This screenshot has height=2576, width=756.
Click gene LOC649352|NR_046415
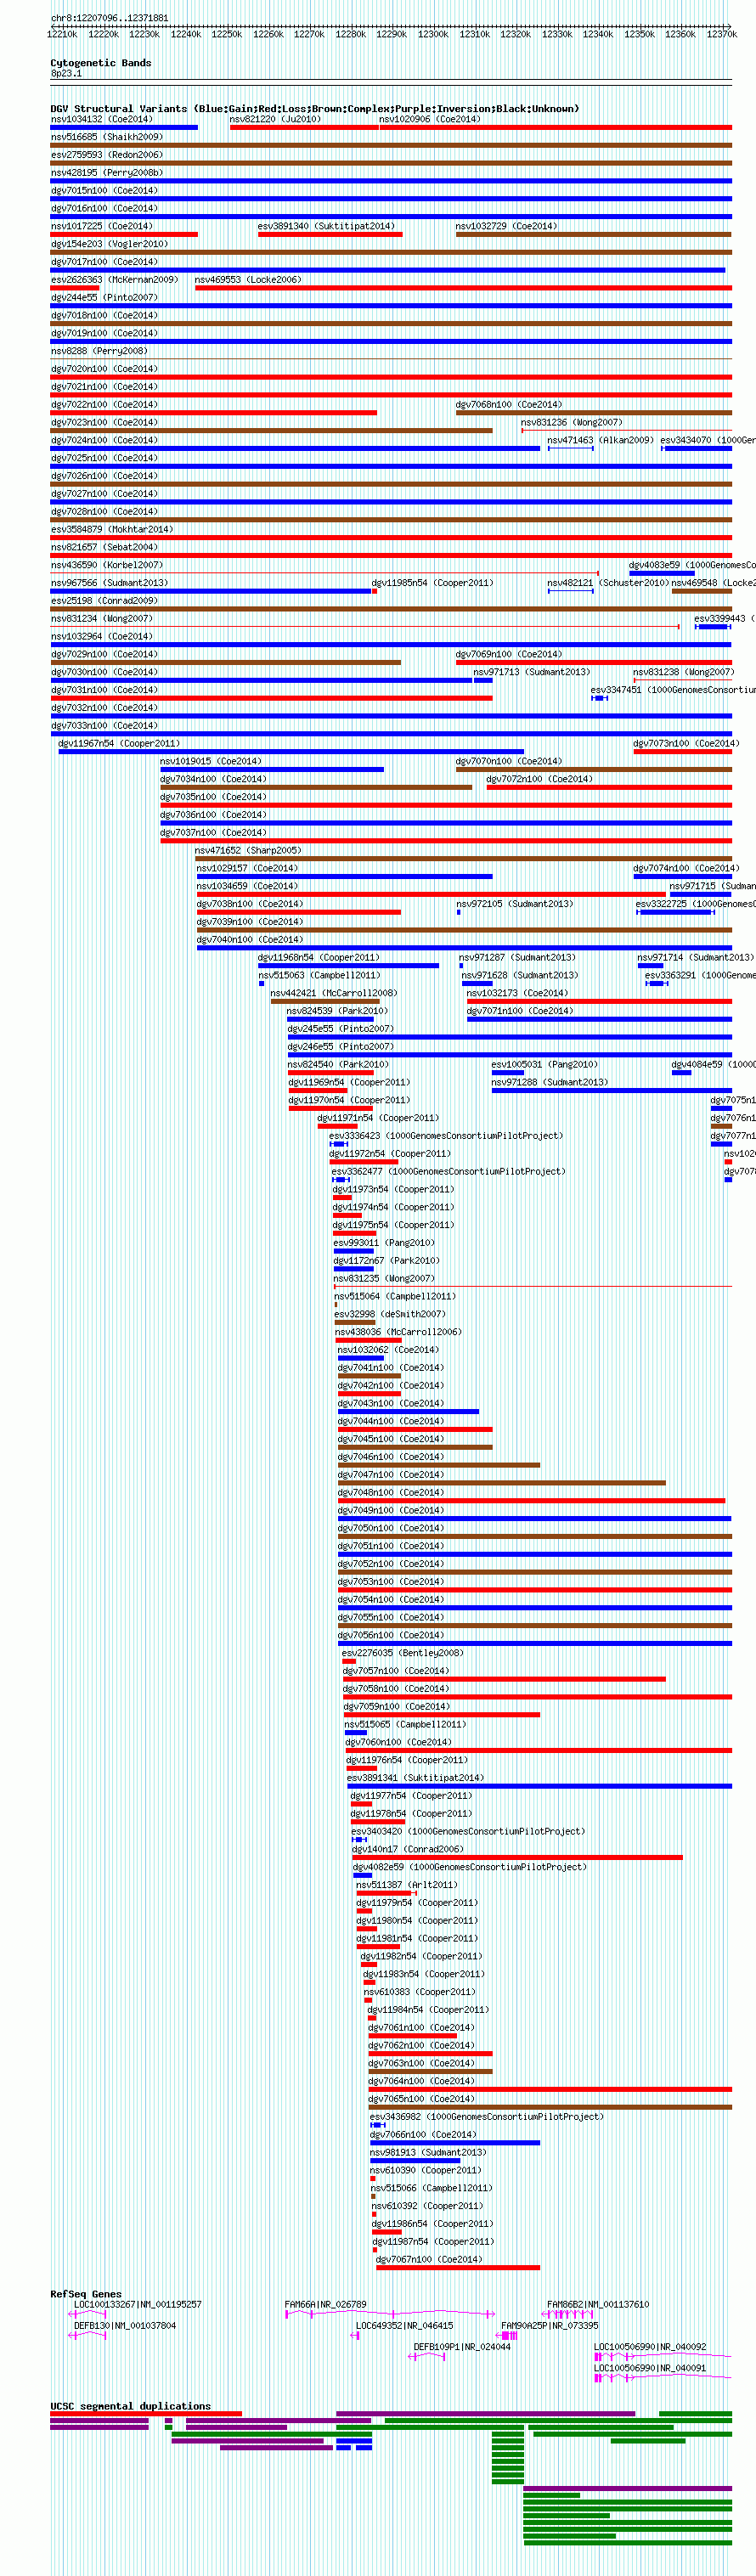coord(405,2325)
